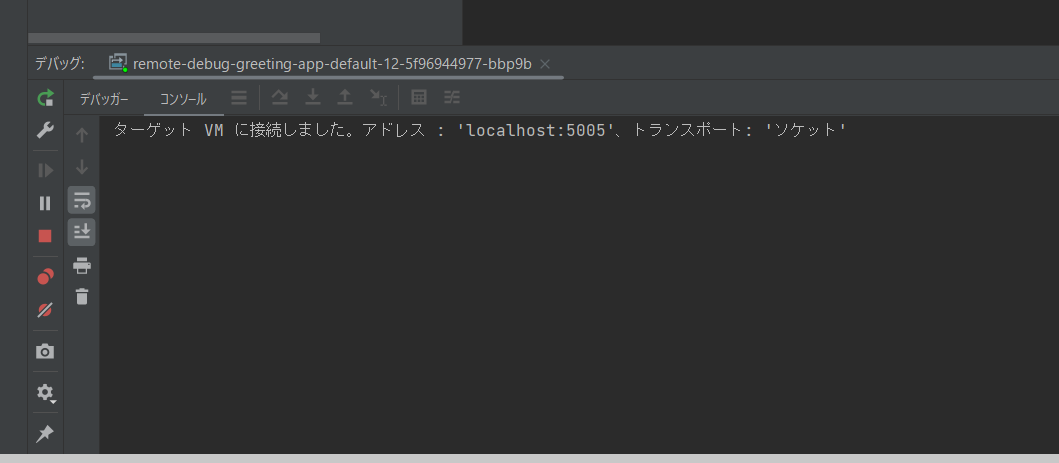Run to cursor position
Viewport: 1059px width, 463px height.
tap(378, 98)
